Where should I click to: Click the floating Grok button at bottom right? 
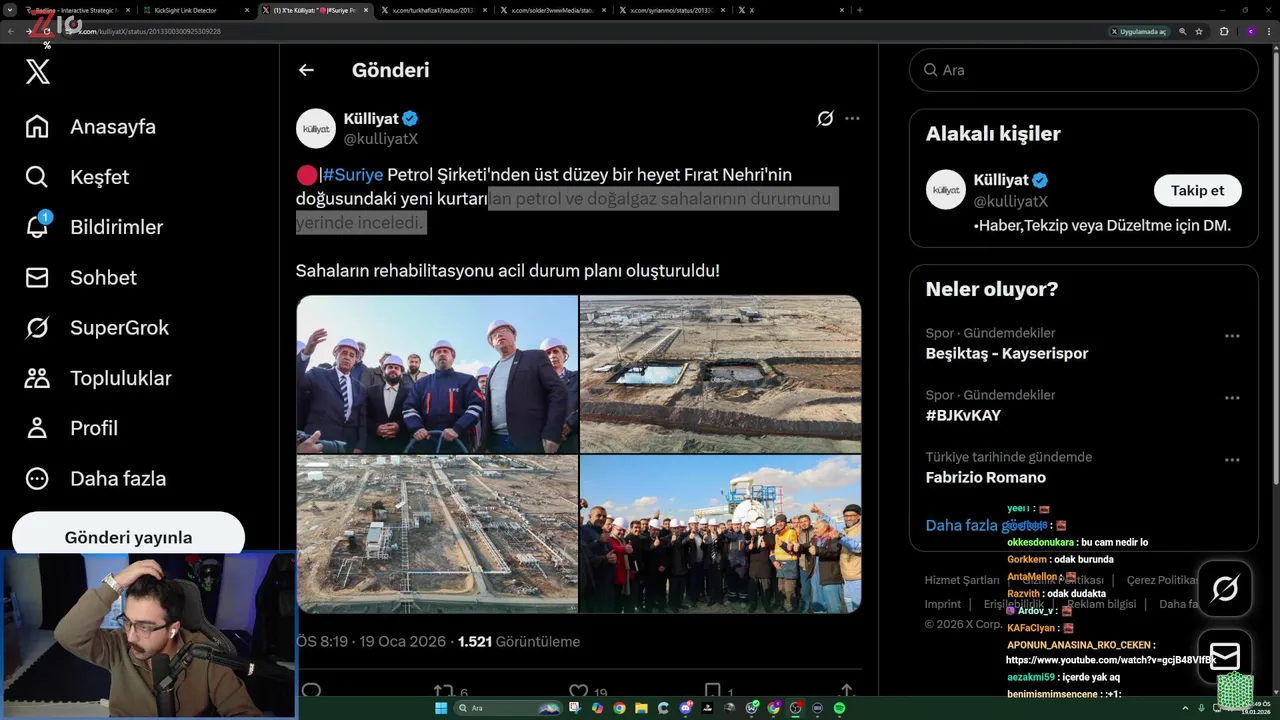1225,589
